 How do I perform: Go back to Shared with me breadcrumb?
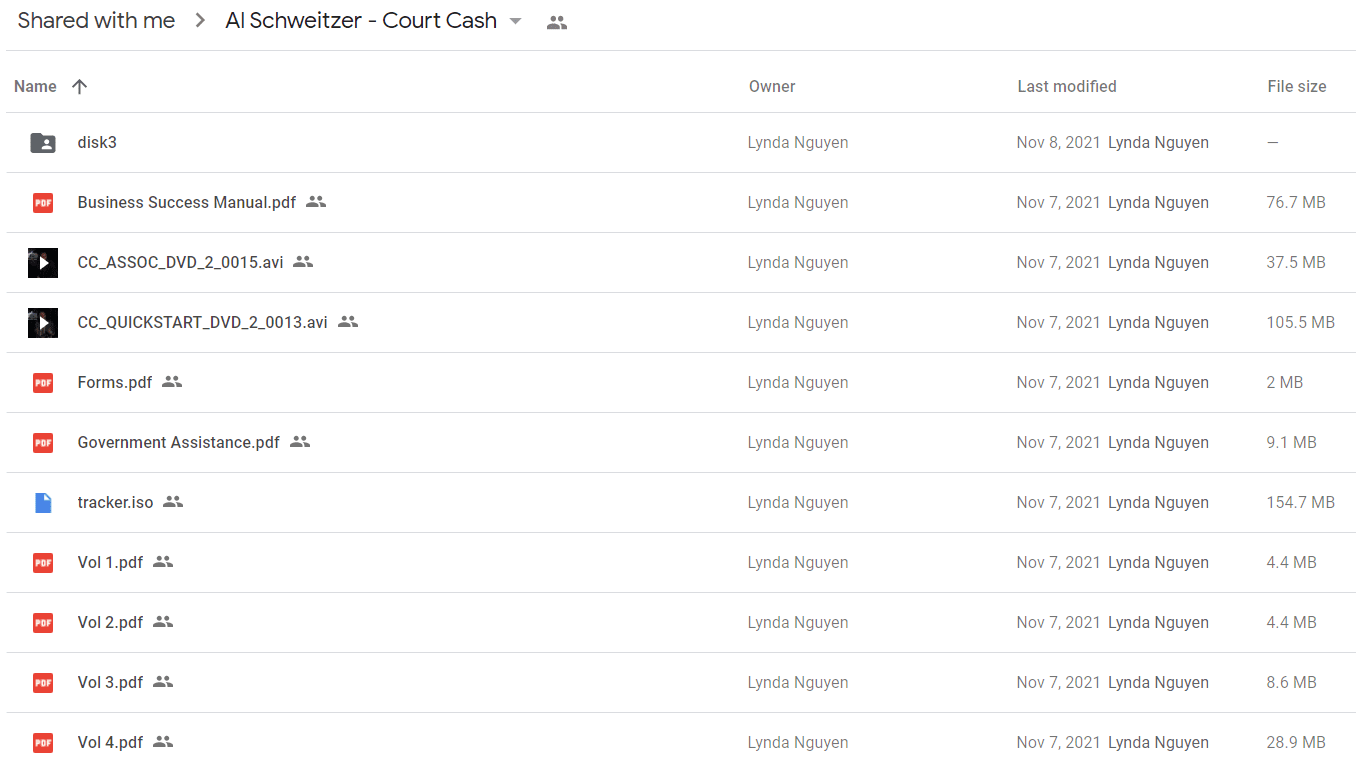point(96,21)
